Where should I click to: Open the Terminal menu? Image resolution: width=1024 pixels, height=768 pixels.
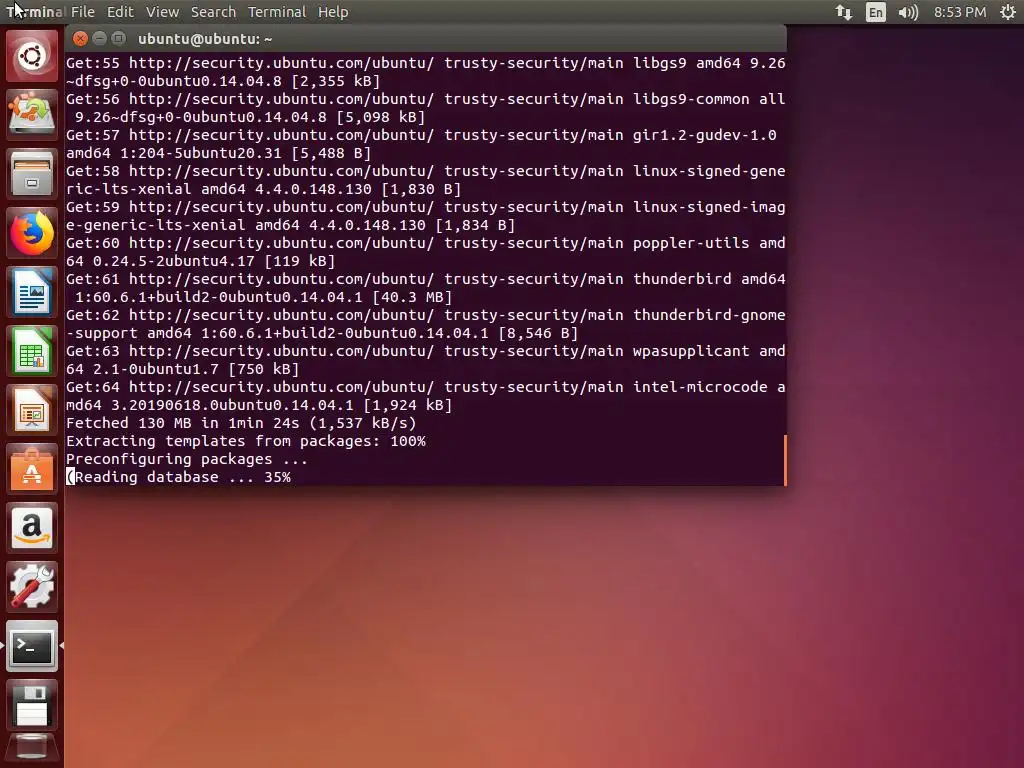pos(277,12)
